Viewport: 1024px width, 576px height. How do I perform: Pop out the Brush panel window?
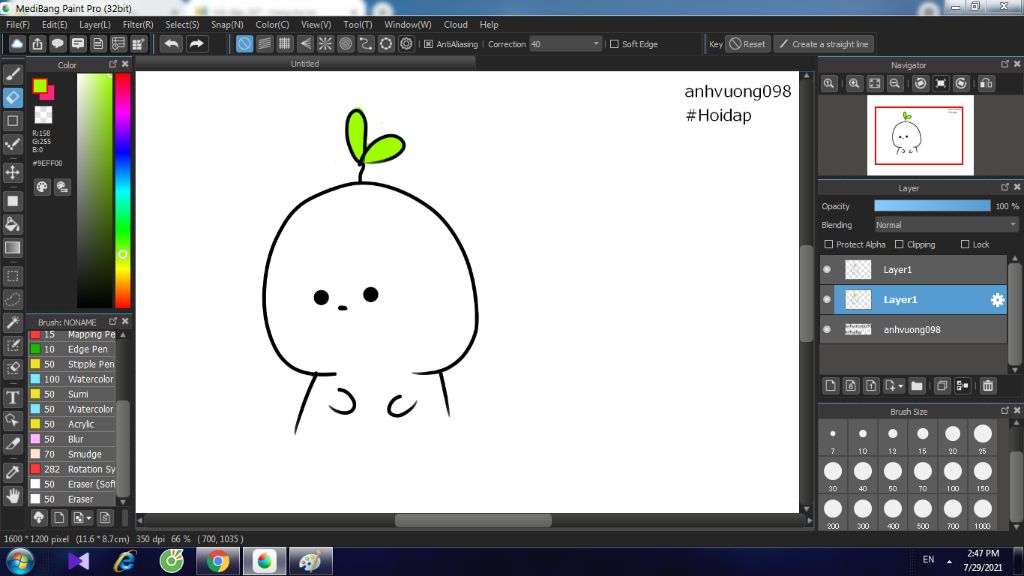point(113,321)
